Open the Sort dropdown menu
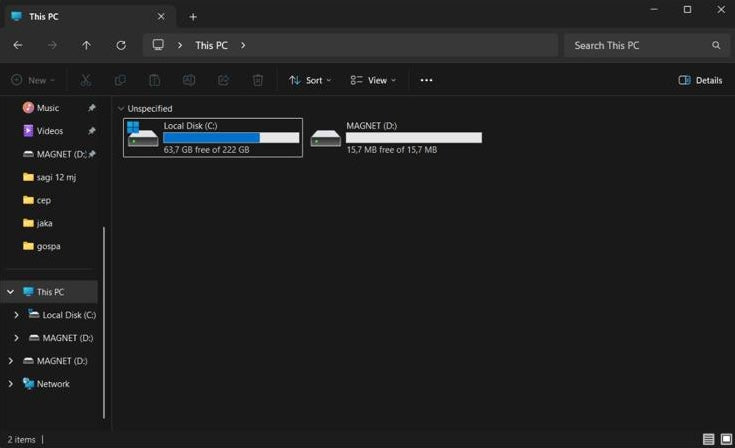The width and height of the screenshot is (735, 448). pos(311,80)
